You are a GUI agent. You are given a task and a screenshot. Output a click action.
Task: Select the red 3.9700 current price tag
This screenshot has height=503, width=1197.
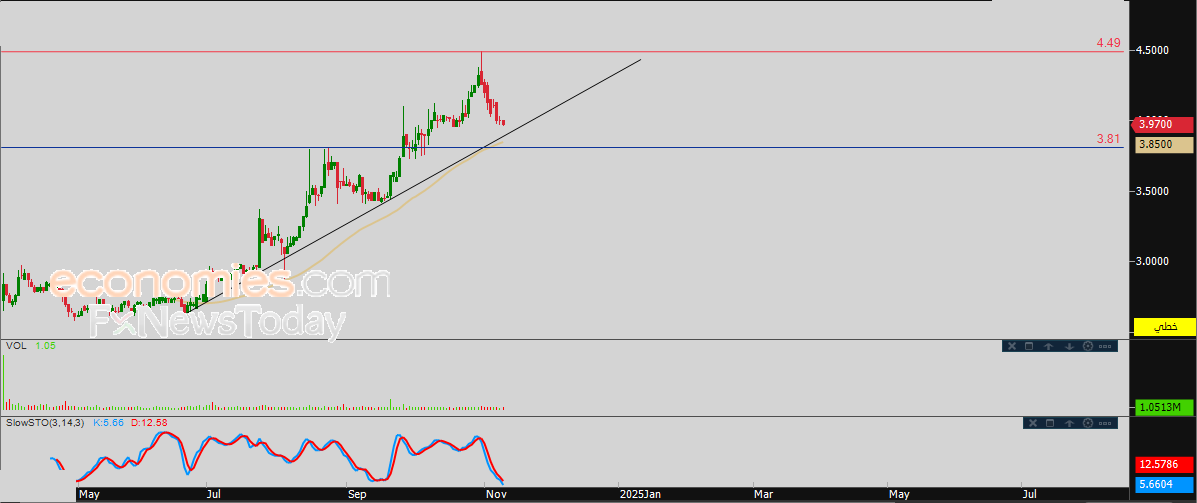[1164, 124]
